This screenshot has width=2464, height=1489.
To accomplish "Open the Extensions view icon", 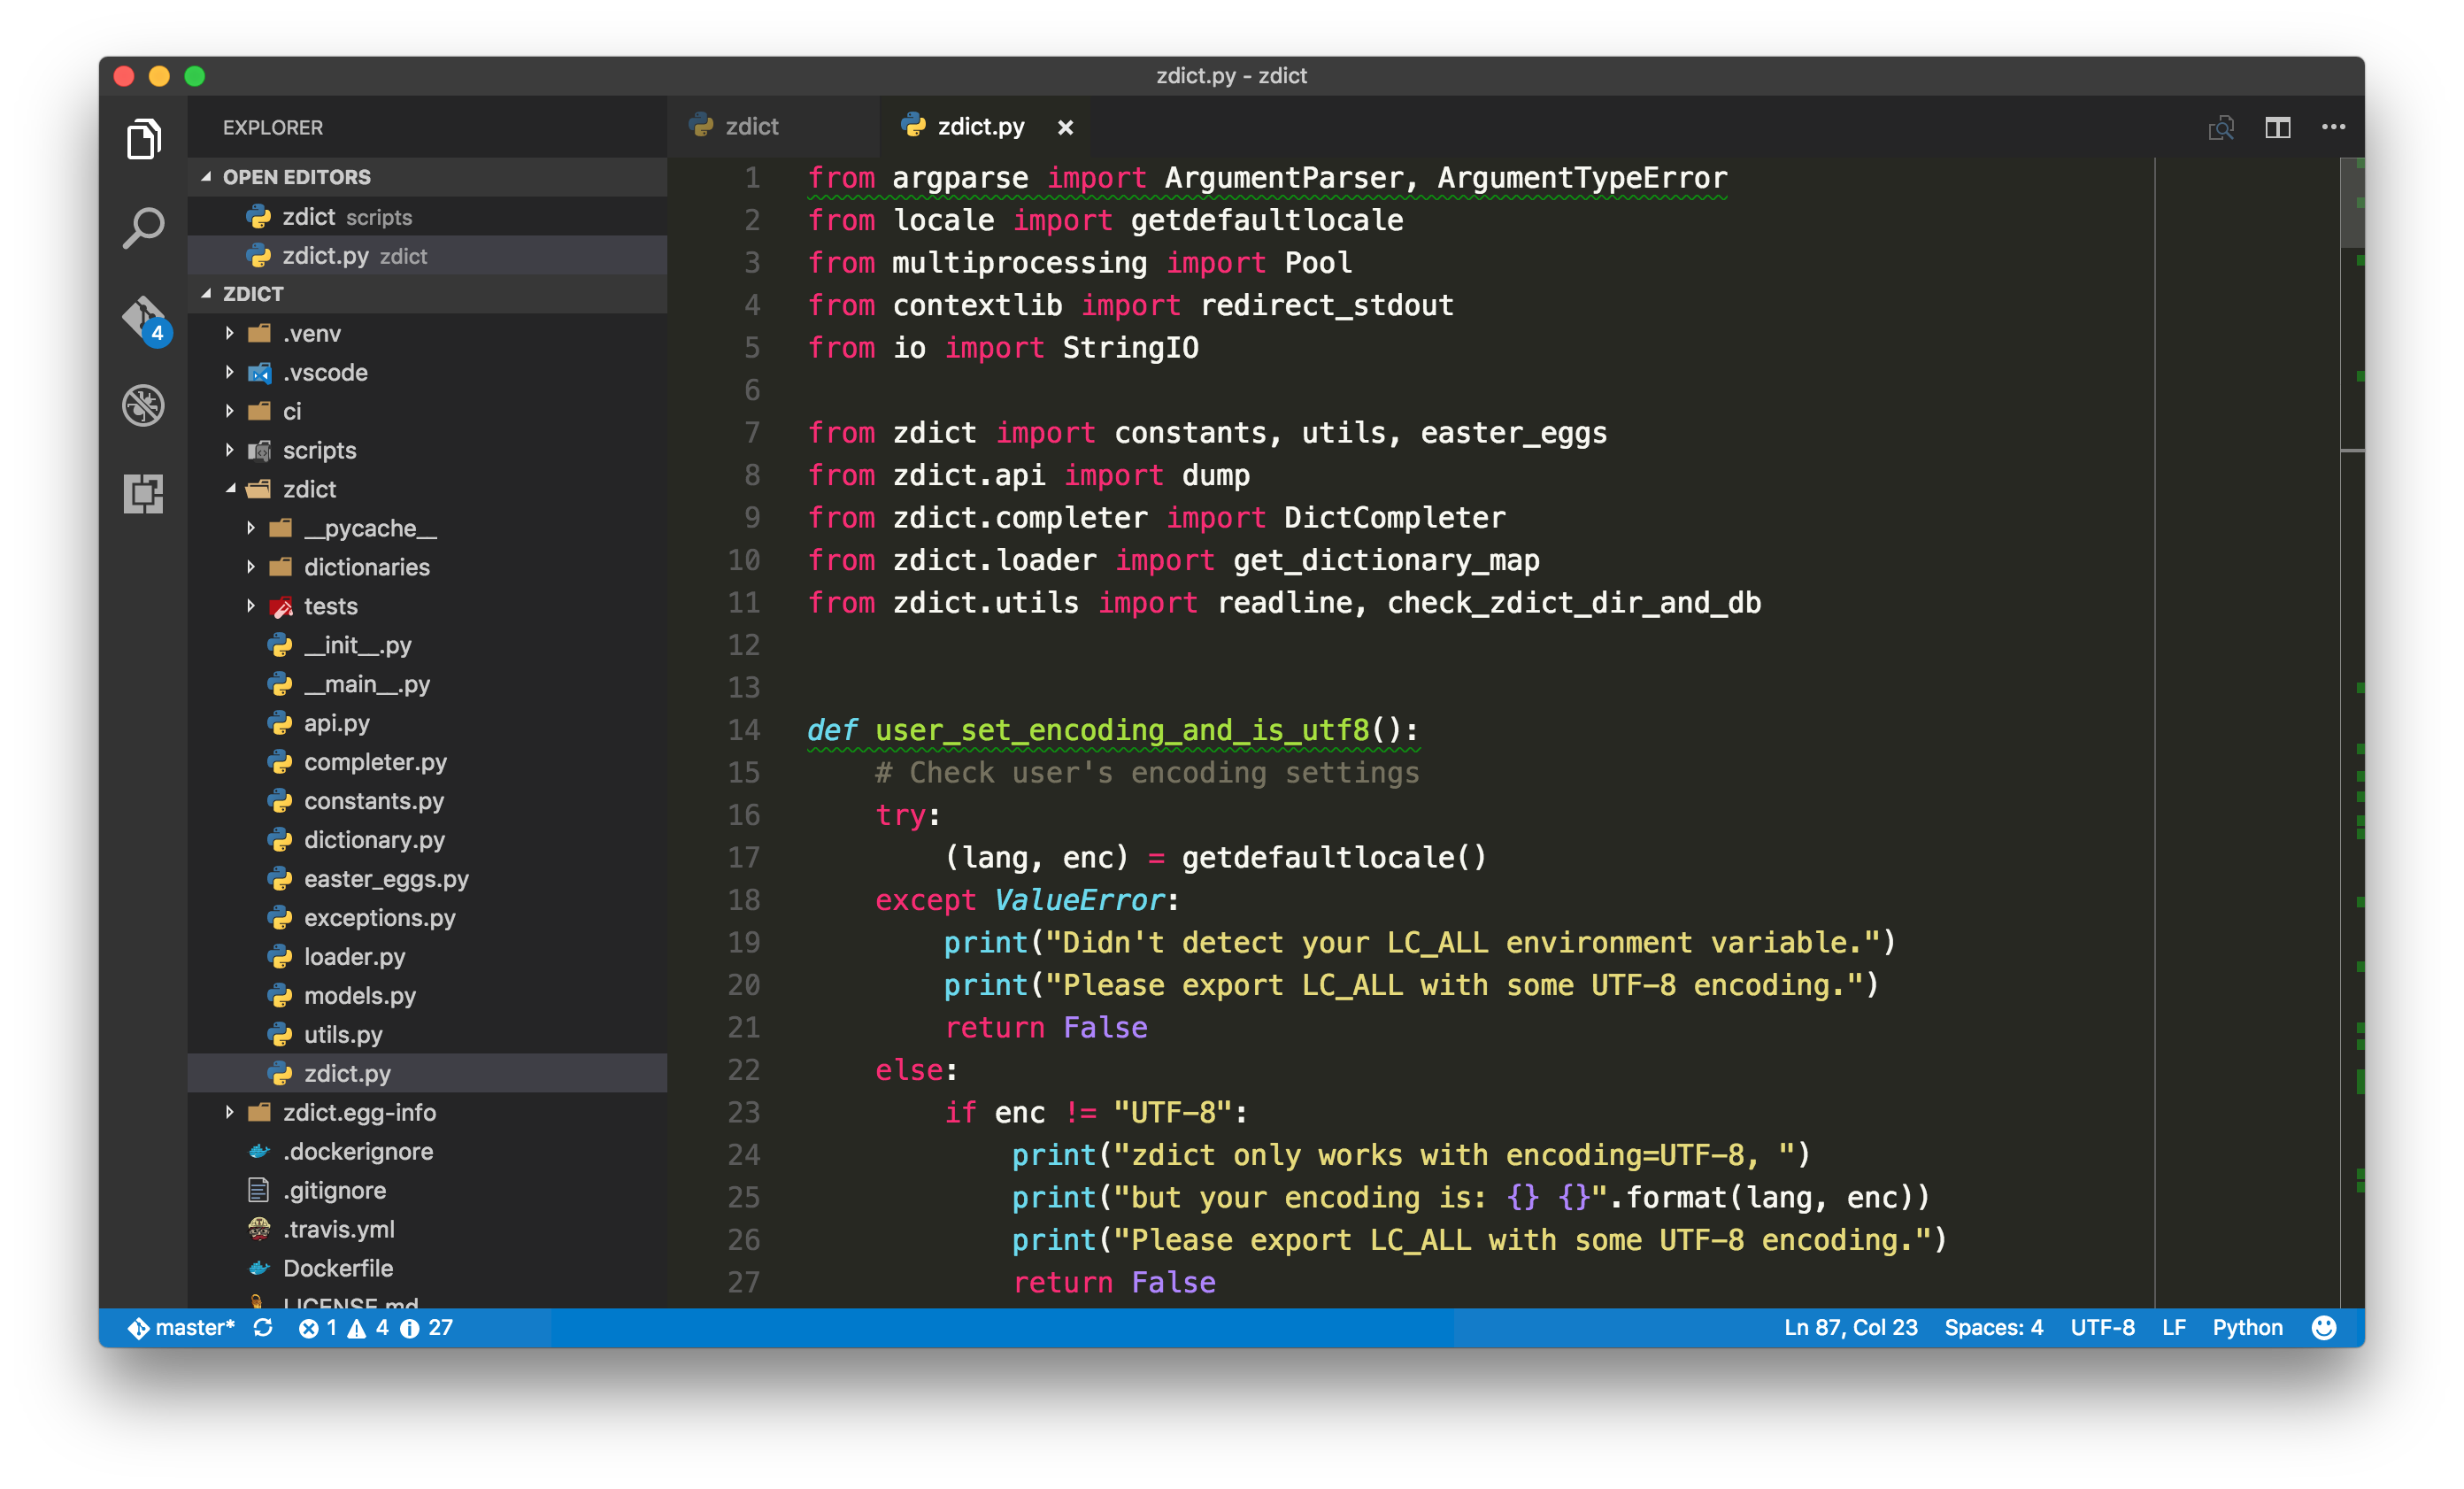I will click(143, 494).
